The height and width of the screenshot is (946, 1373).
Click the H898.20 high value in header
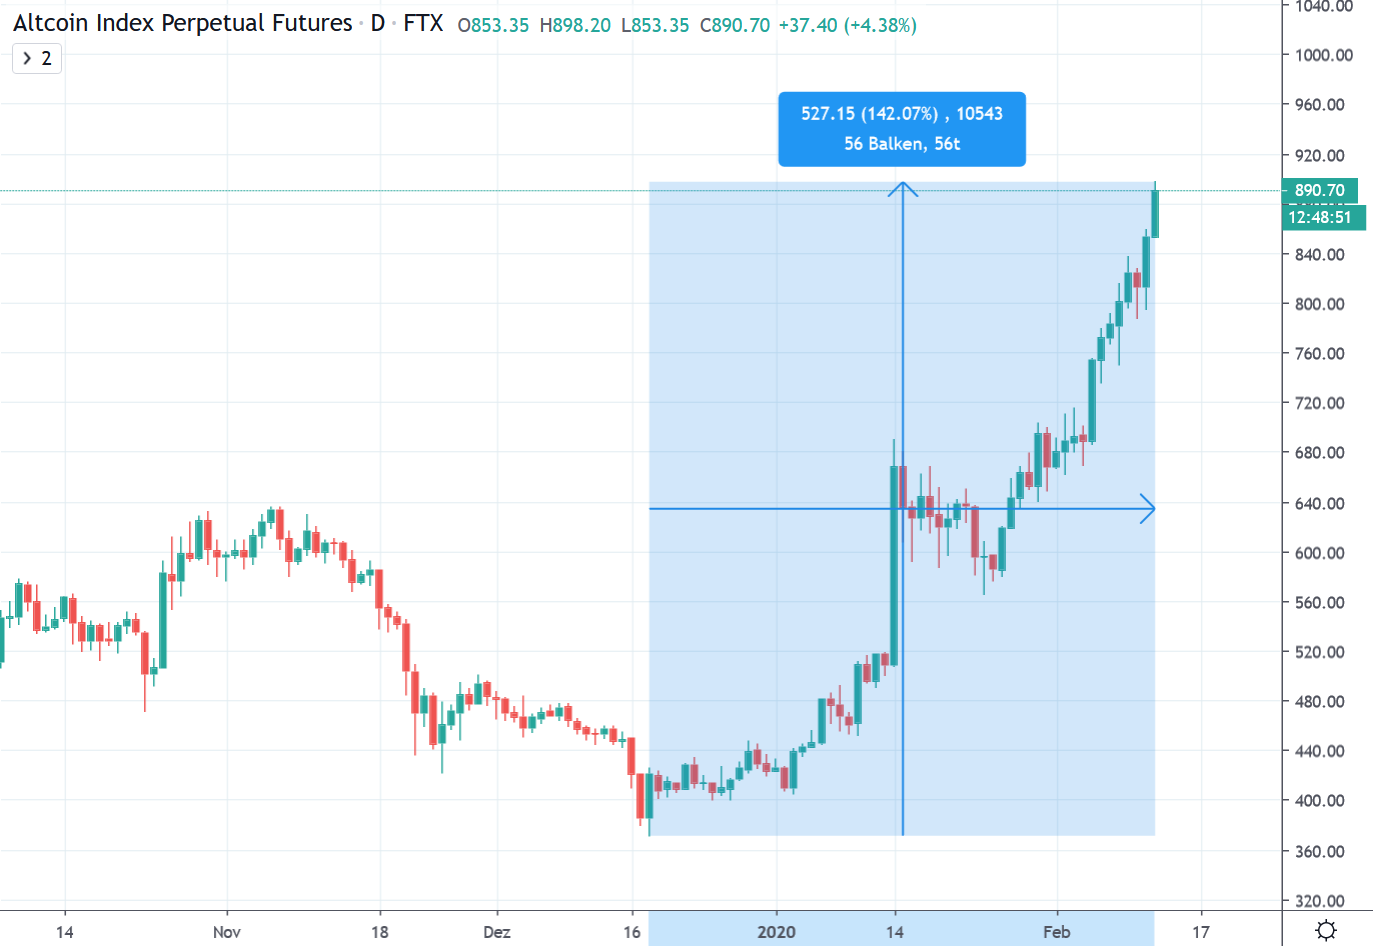tap(575, 25)
